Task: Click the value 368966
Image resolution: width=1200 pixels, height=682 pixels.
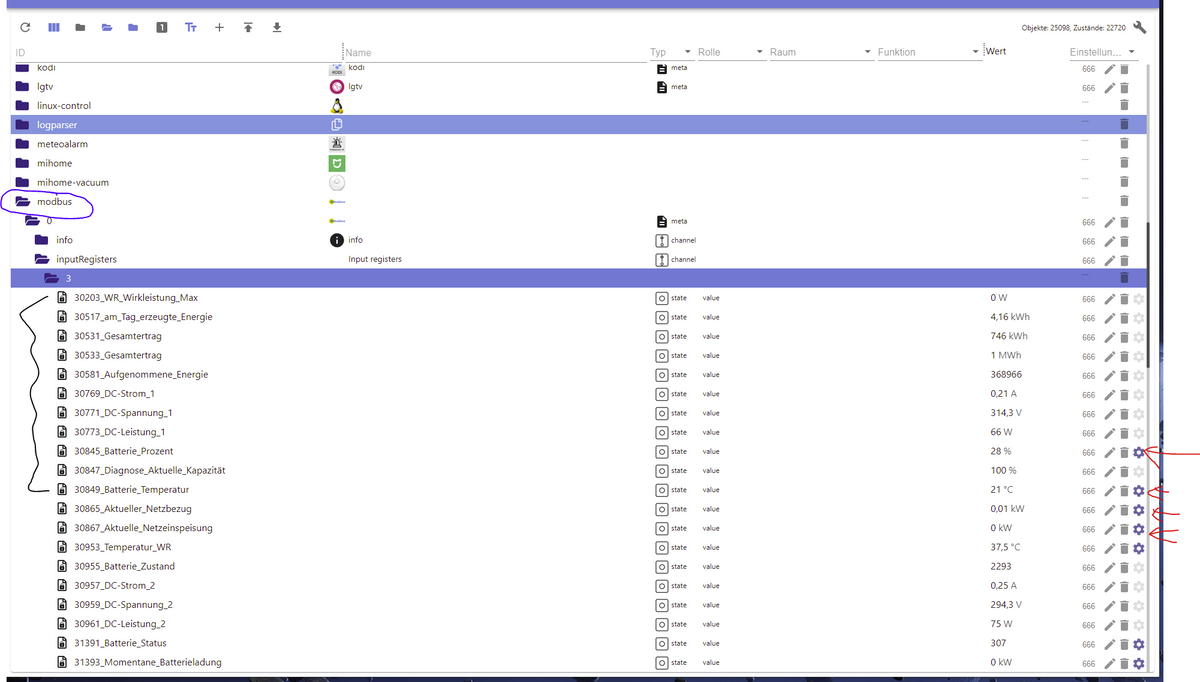Action: [x=1006, y=375]
